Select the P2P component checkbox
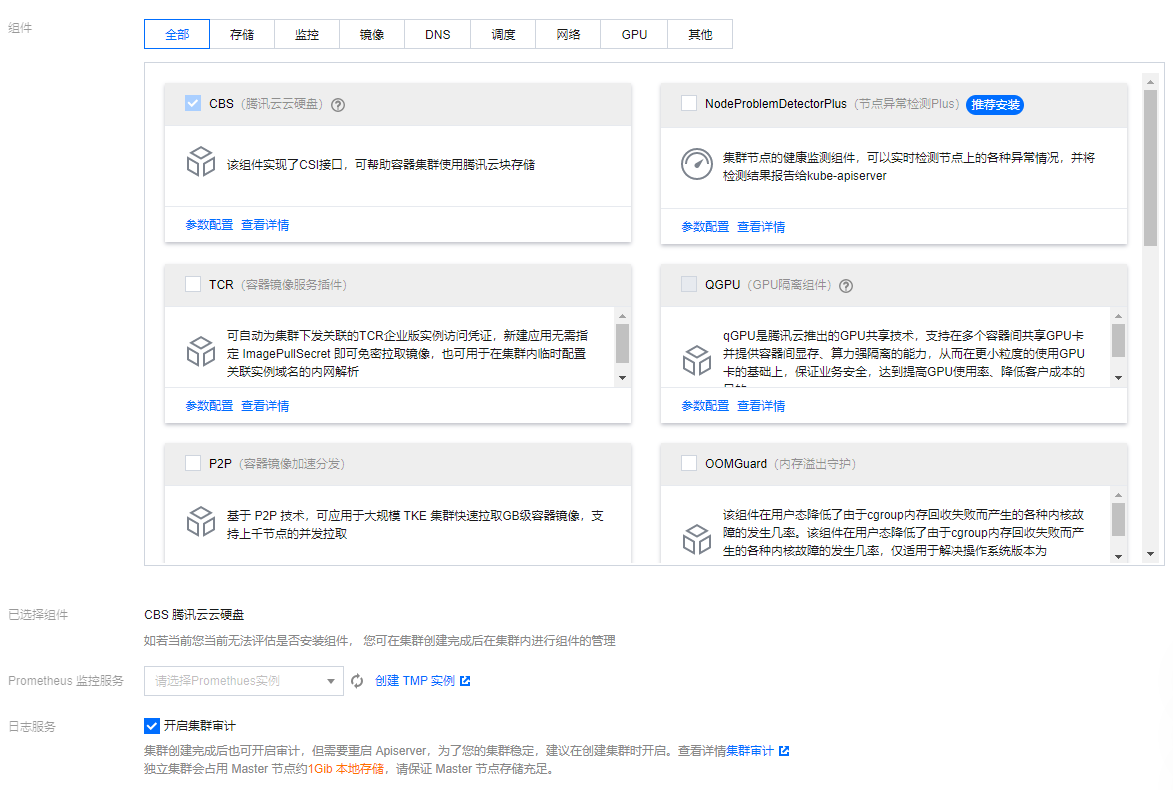Viewport: 1173px width, 790px height. (193, 463)
